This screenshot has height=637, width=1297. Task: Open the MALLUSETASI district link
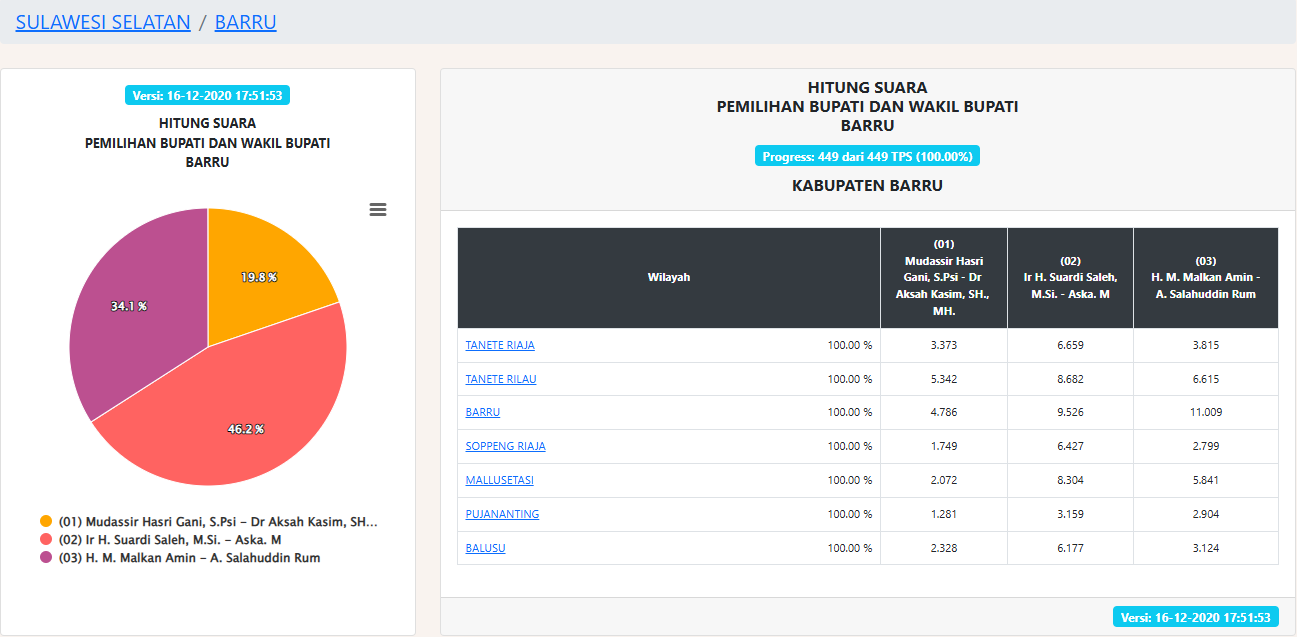[499, 480]
